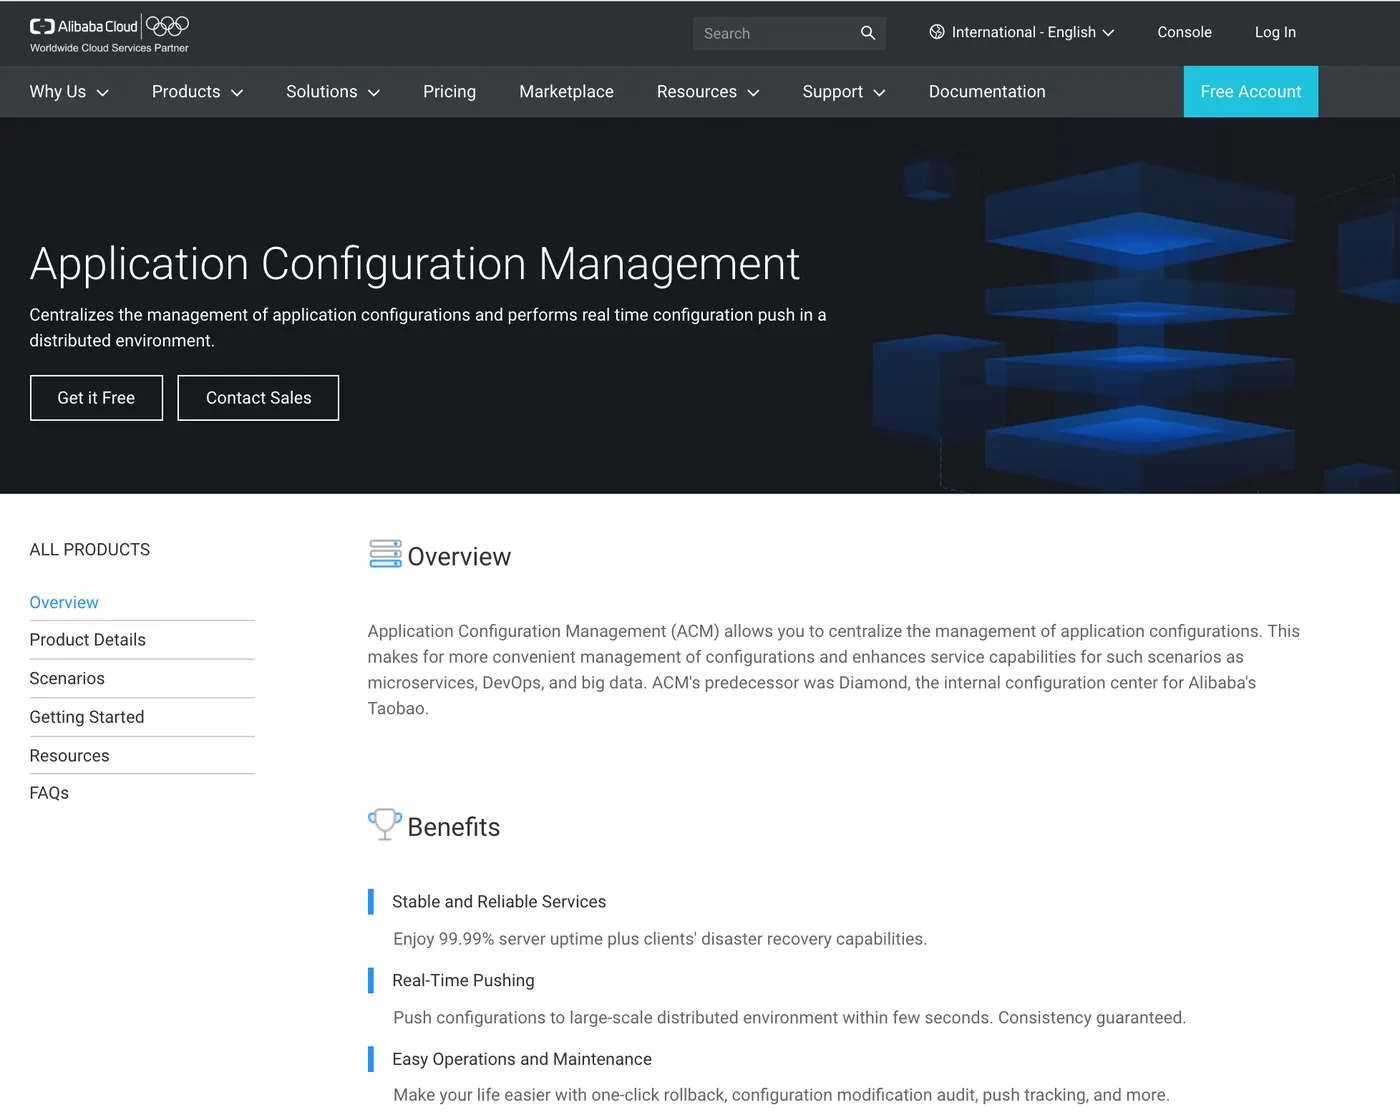The image size is (1400, 1115).
Task: Expand the Support menu
Action: pyautogui.click(x=844, y=92)
